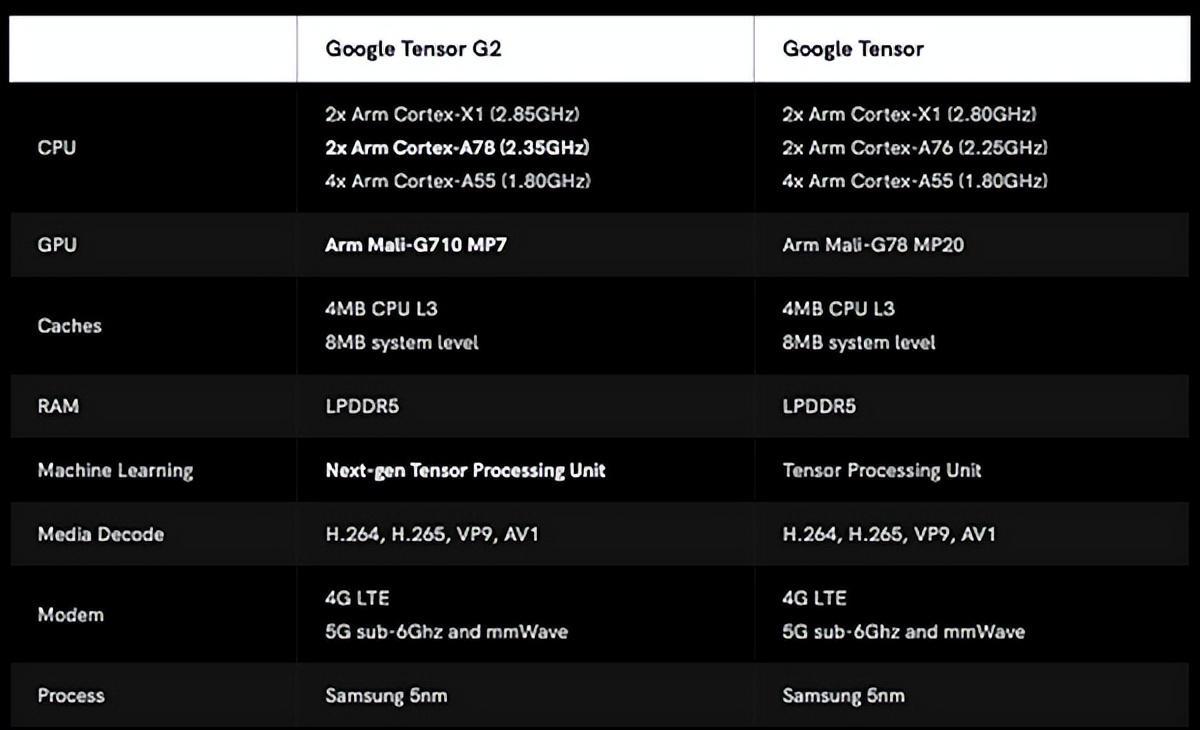Select the CPU row label
The height and width of the screenshot is (730, 1200).
pyautogui.click(x=57, y=148)
